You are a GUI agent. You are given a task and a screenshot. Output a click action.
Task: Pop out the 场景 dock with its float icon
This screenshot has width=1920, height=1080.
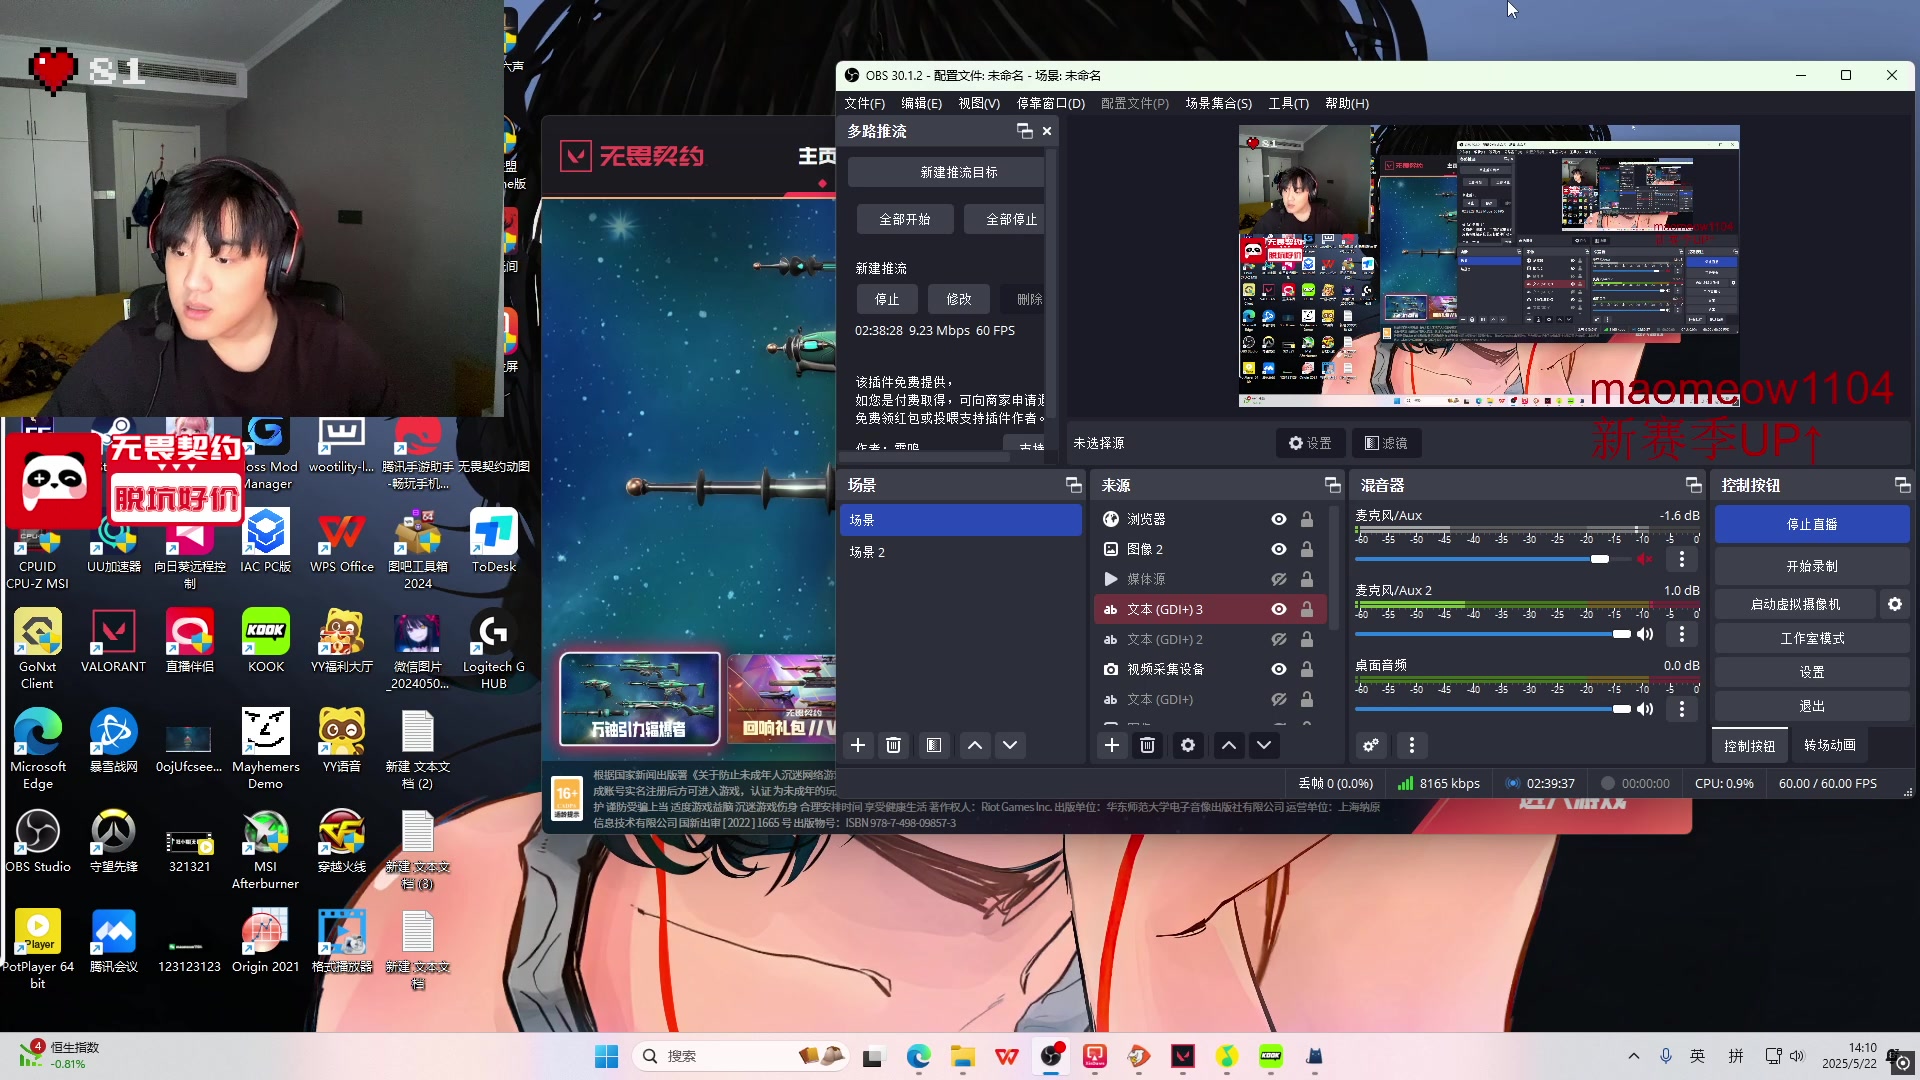pyautogui.click(x=1074, y=485)
